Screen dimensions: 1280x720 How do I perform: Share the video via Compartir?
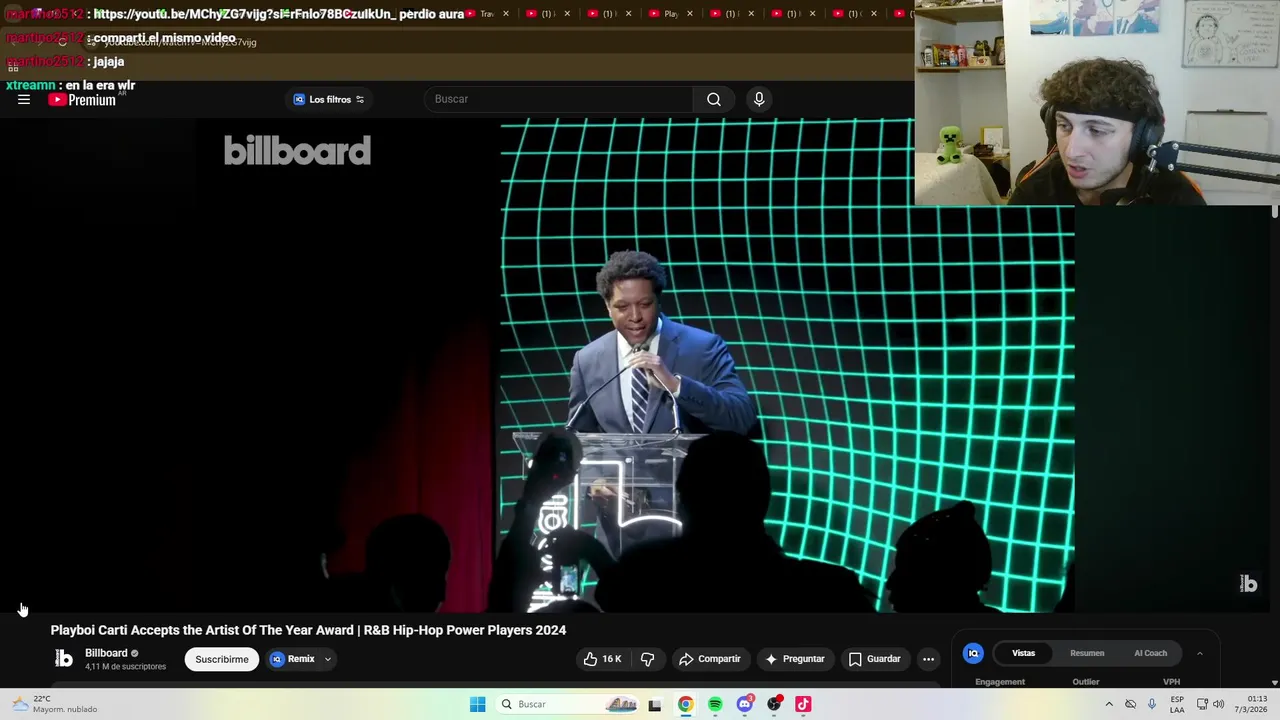[x=709, y=659]
